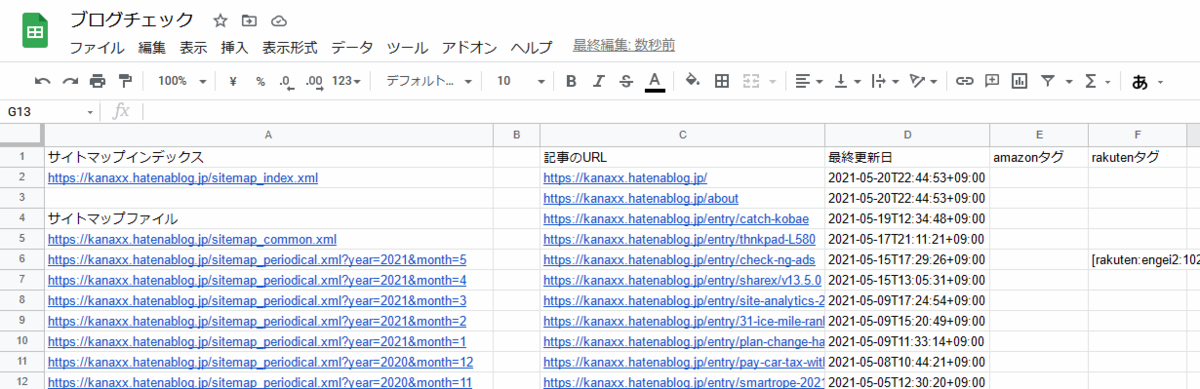Screen dimensions: 1200x389
Task: Open the 表示形式 menu
Action: [x=290, y=47]
